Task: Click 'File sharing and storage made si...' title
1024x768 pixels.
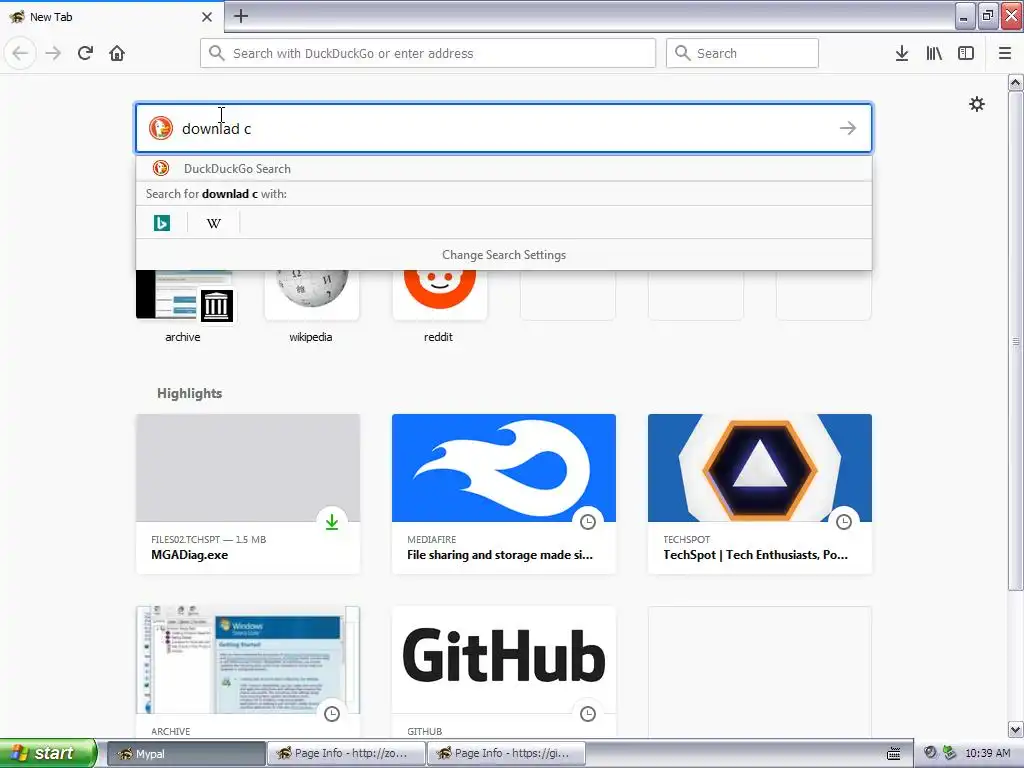Action: coord(500,555)
